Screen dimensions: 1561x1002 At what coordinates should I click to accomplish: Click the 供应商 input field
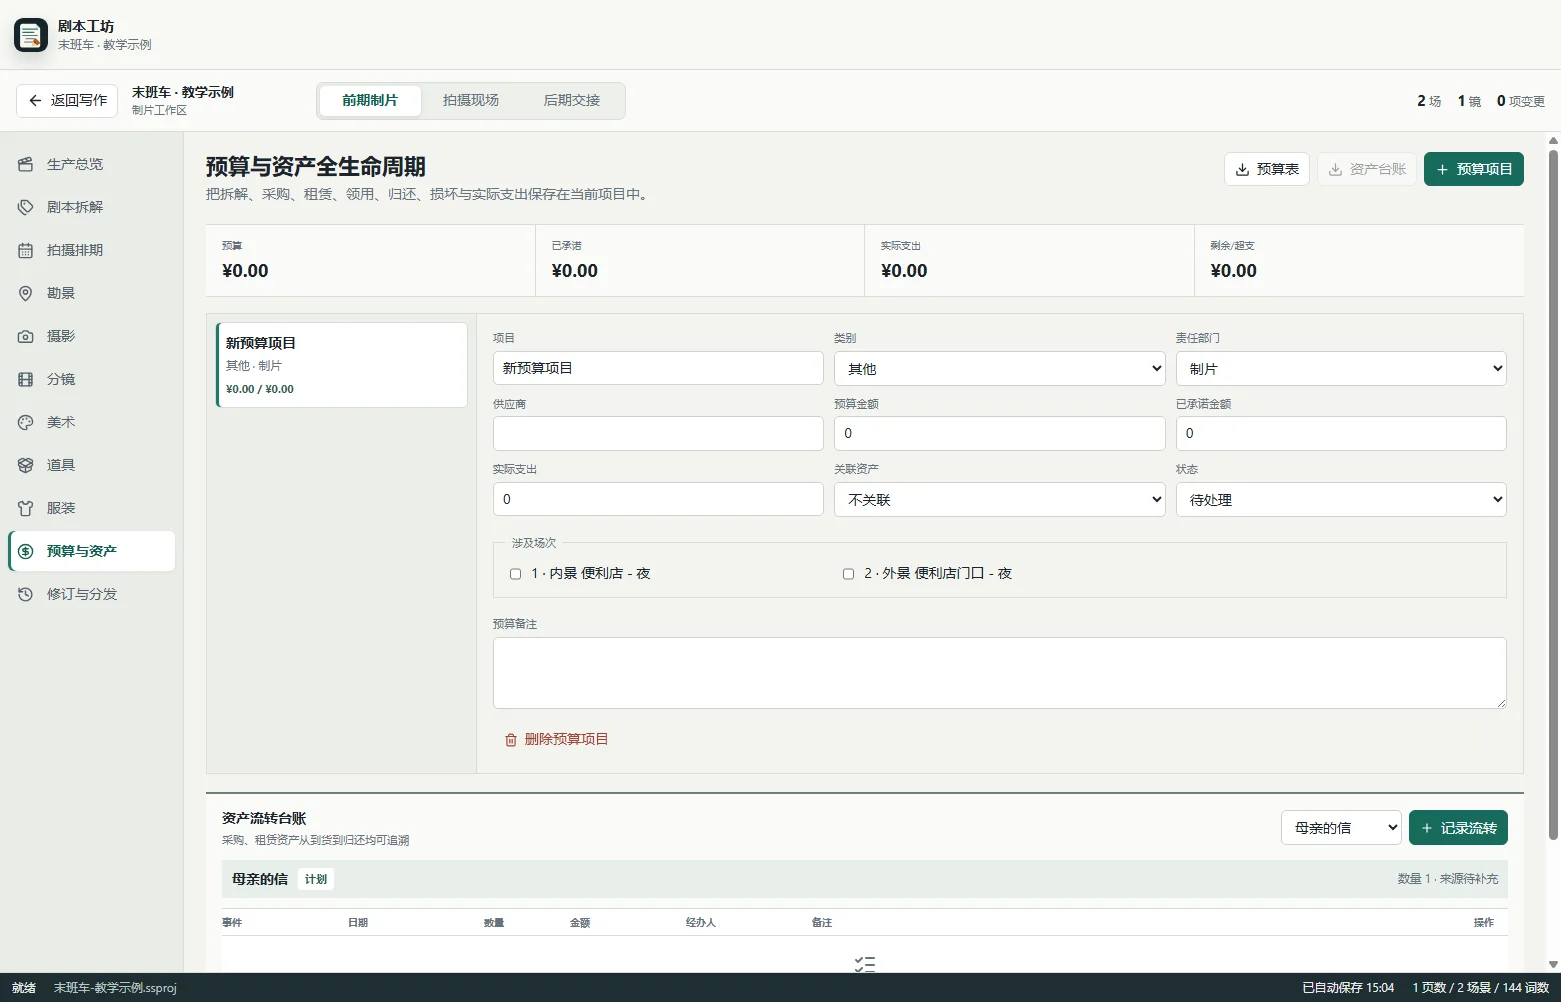tap(658, 433)
